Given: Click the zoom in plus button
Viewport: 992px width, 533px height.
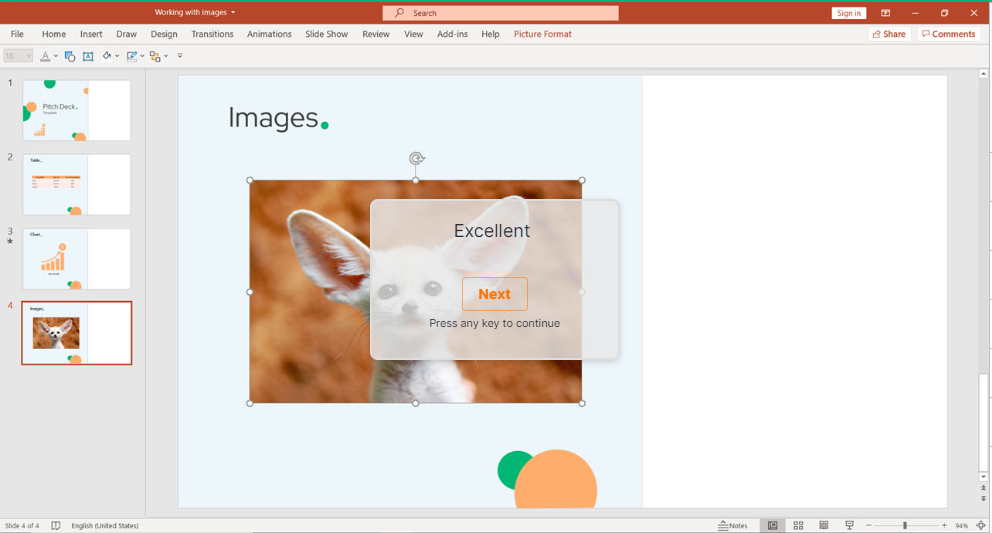Looking at the screenshot, I should coord(944,525).
